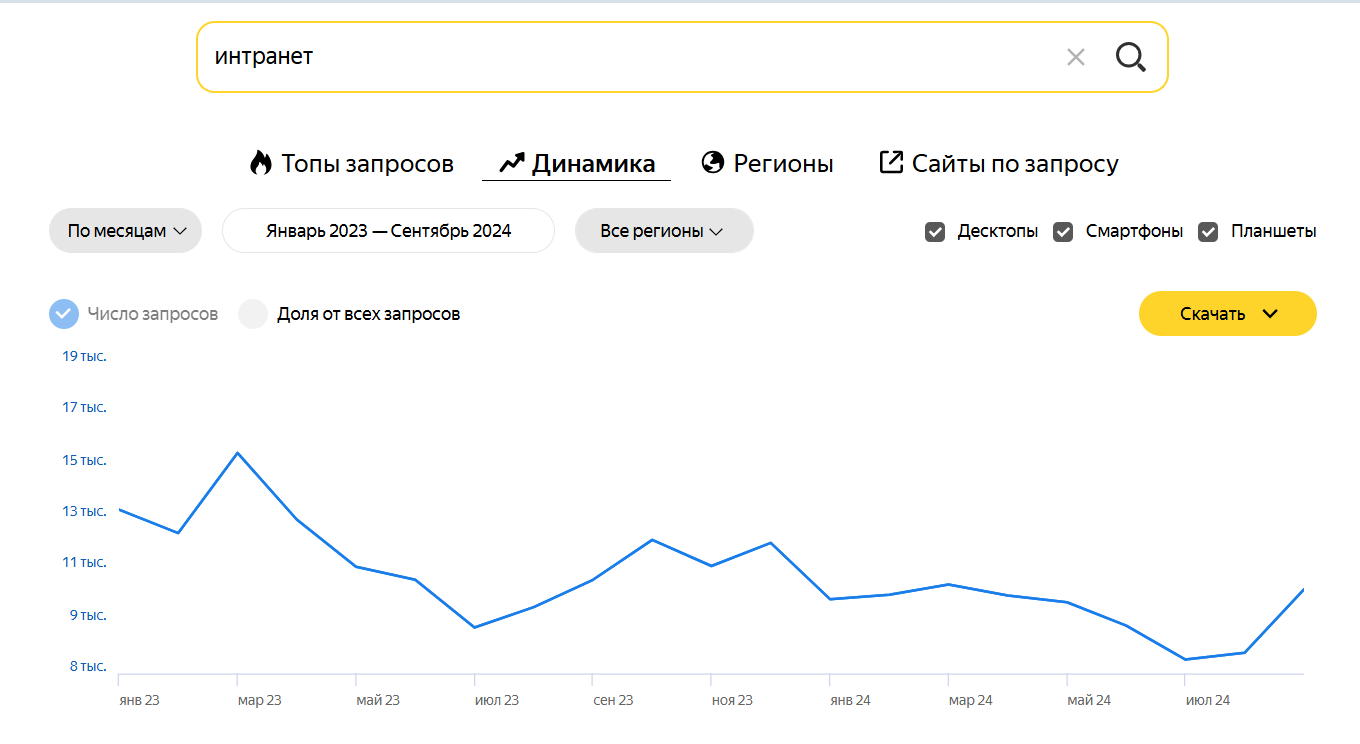This screenshot has height=744, width=1360.
Task: Uncheck the Смартфоны checkbox
Action: [x=1063, y=232]
